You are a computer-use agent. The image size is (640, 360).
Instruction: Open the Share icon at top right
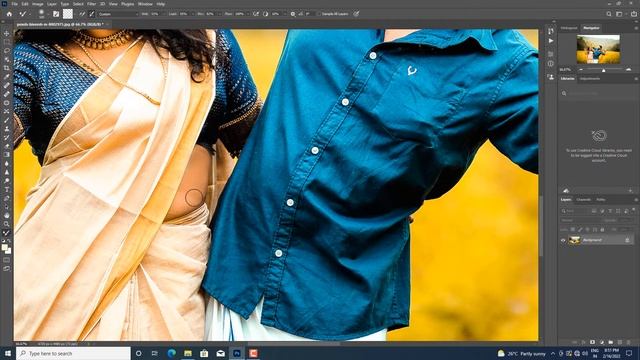tap(634, 14)
